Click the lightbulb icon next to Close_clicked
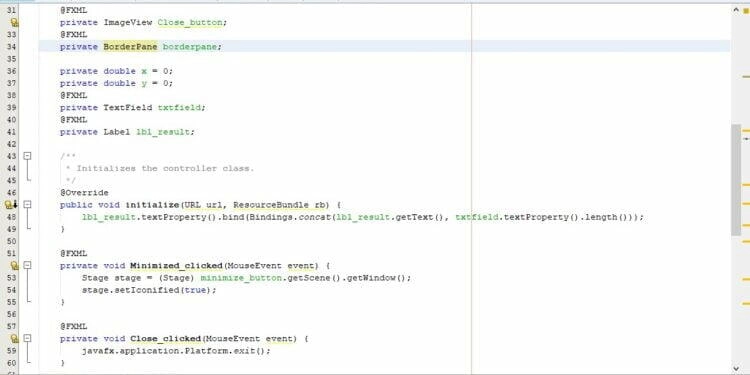This screenshot has width=750, height=375. [x=14, y=339]
